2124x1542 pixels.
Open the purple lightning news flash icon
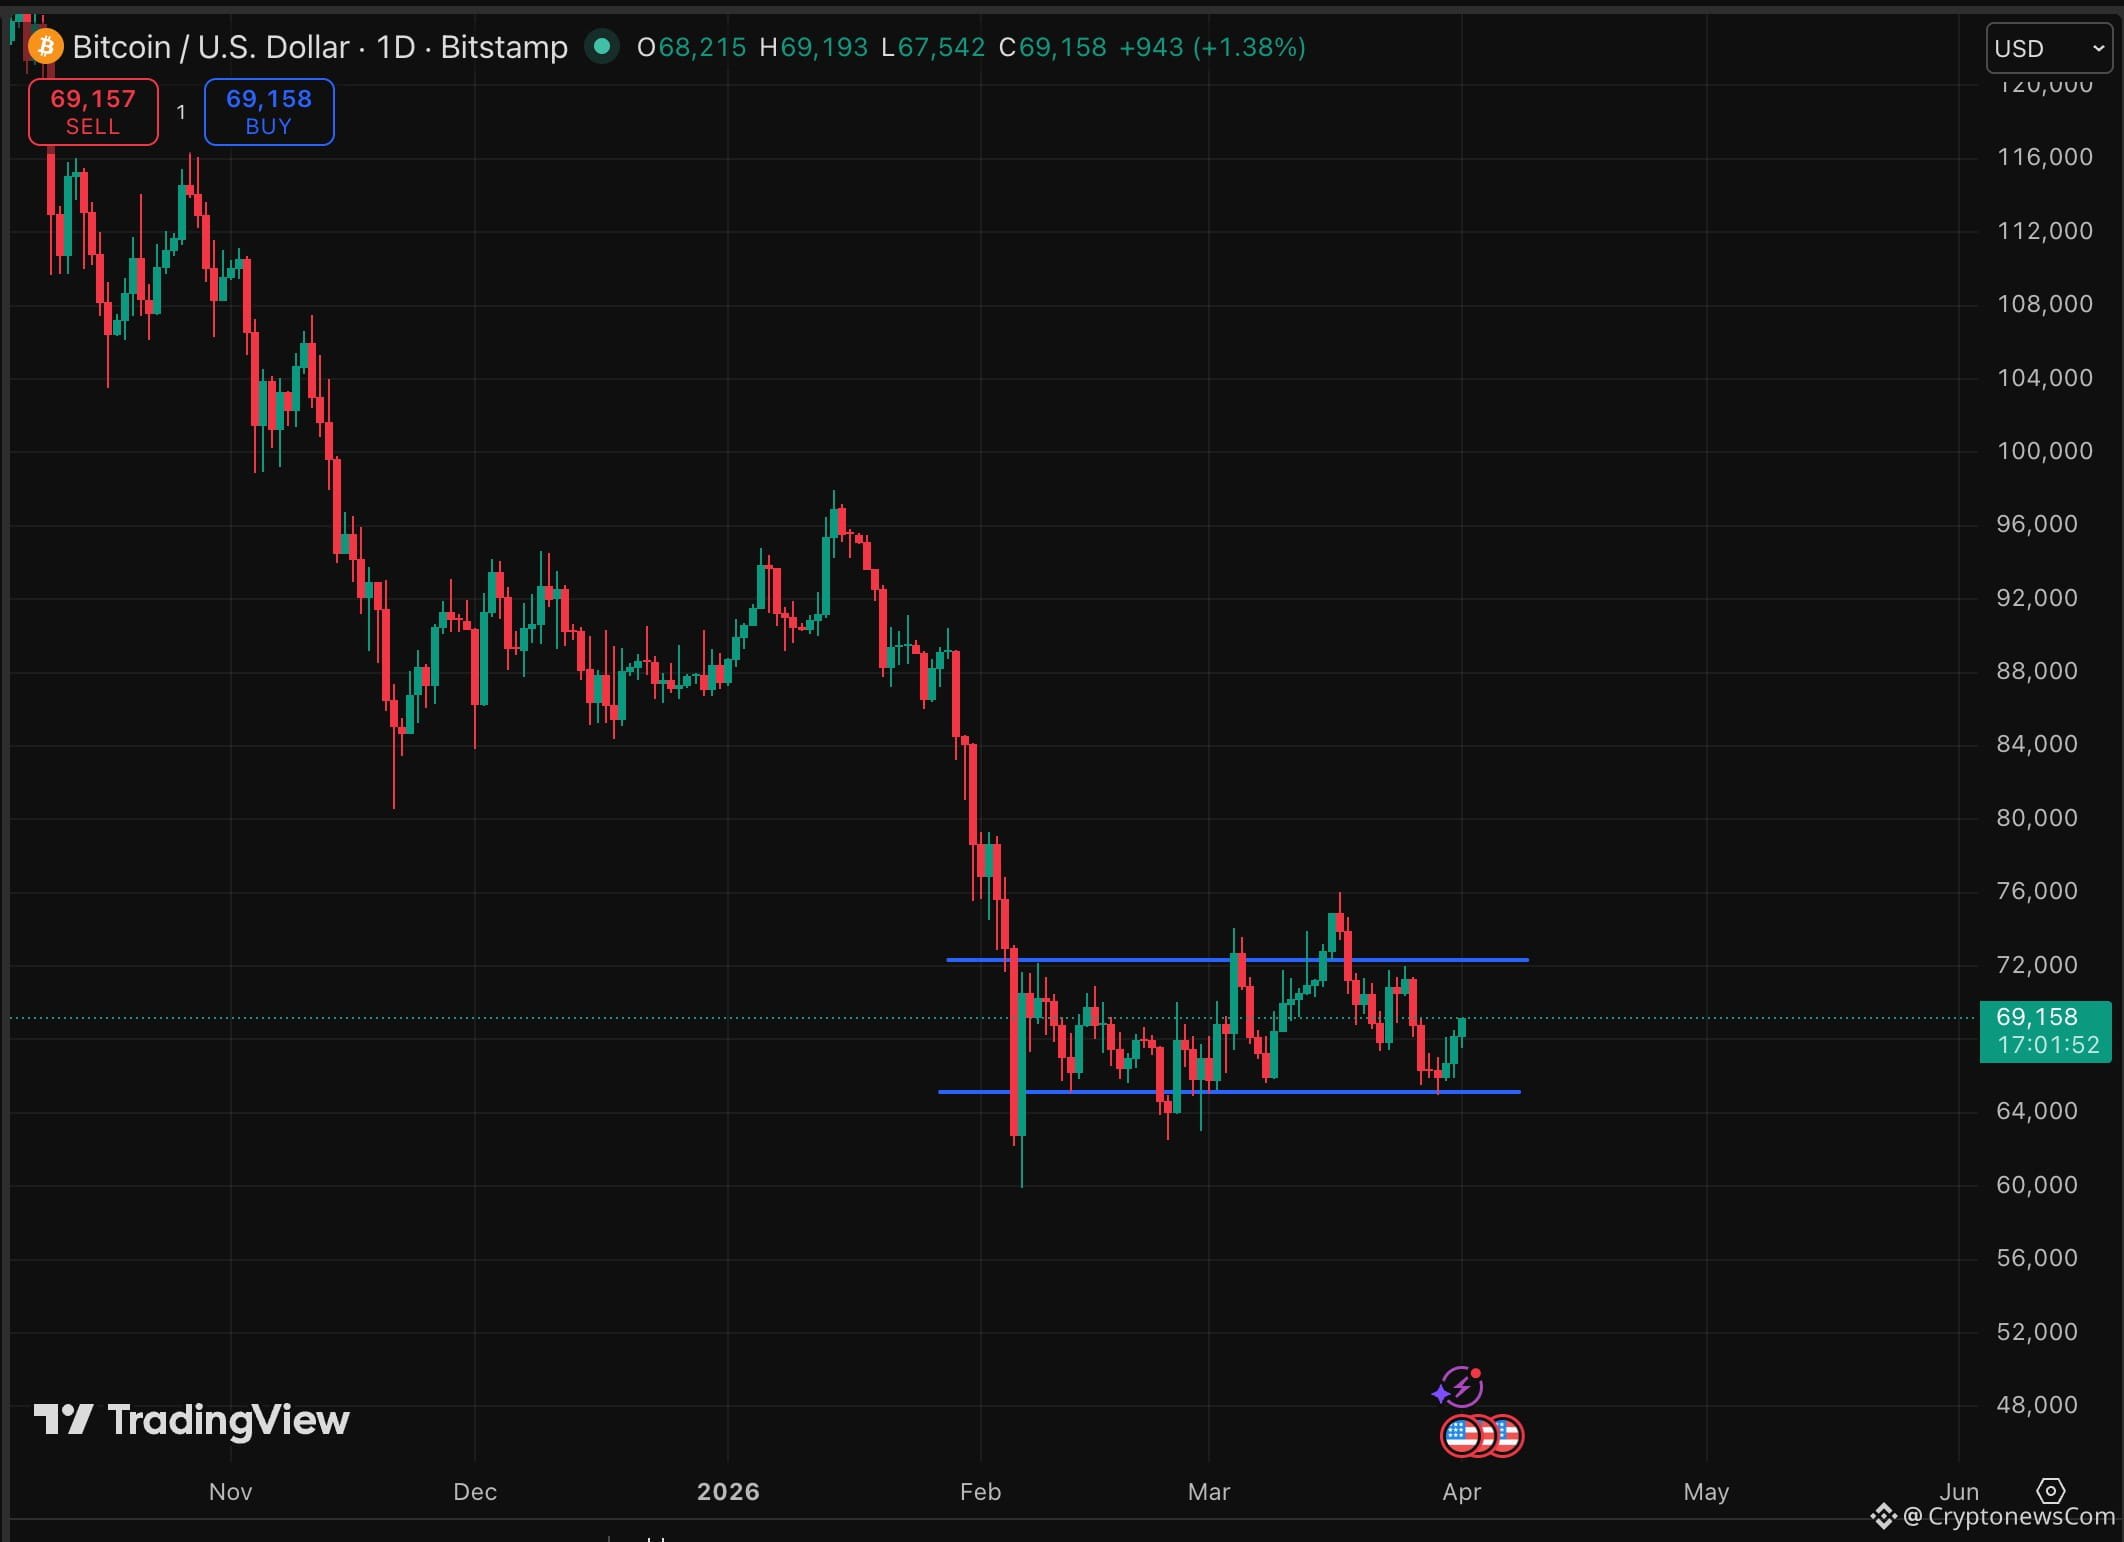(1461, 1387)
